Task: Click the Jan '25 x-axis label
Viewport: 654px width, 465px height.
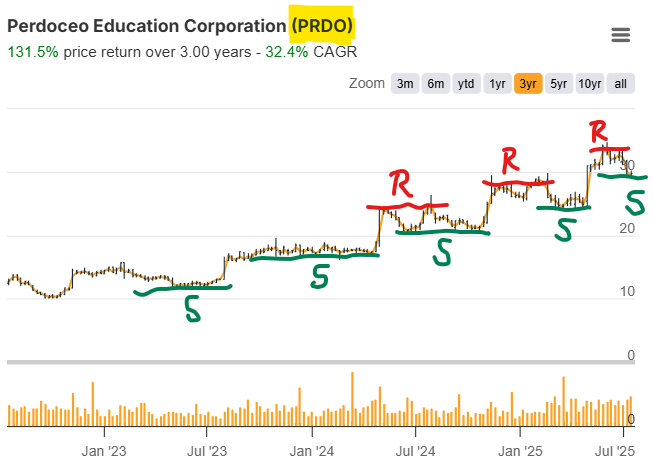Action: point(520,450)
